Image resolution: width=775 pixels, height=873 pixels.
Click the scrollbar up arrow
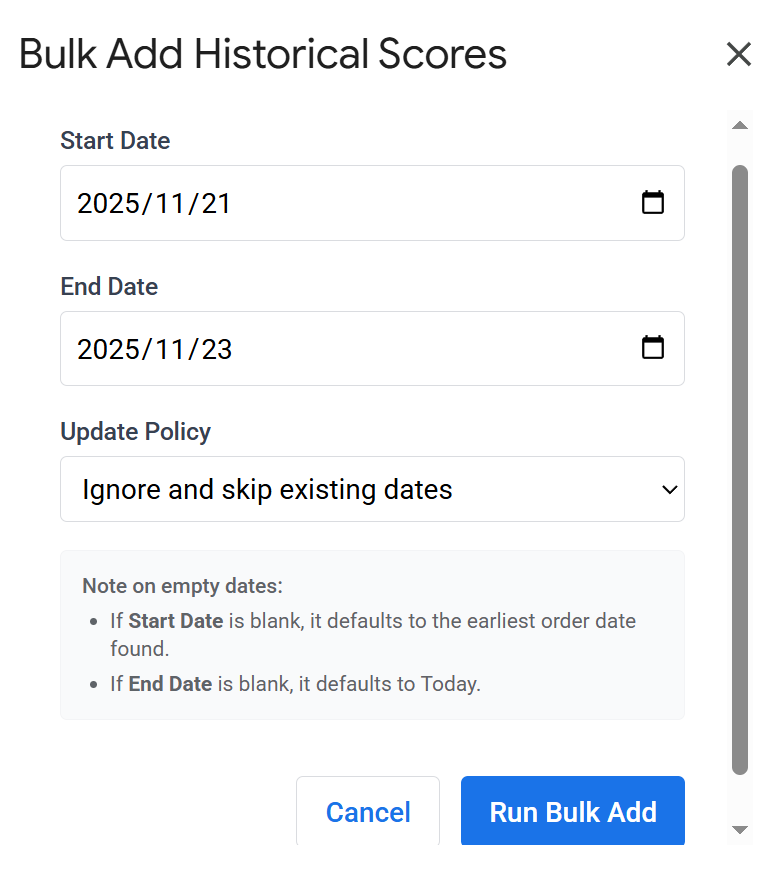click(x=740, y=124)
